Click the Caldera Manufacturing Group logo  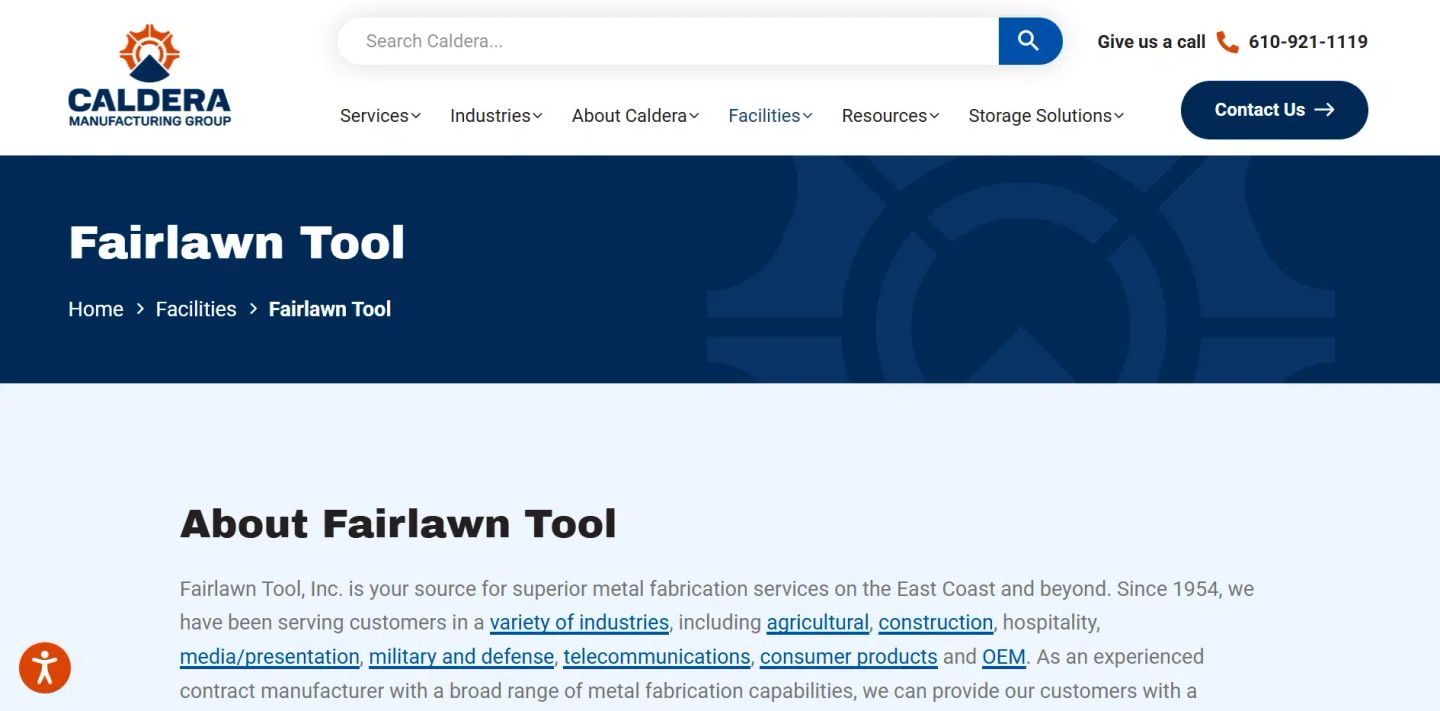click(149, 76)
